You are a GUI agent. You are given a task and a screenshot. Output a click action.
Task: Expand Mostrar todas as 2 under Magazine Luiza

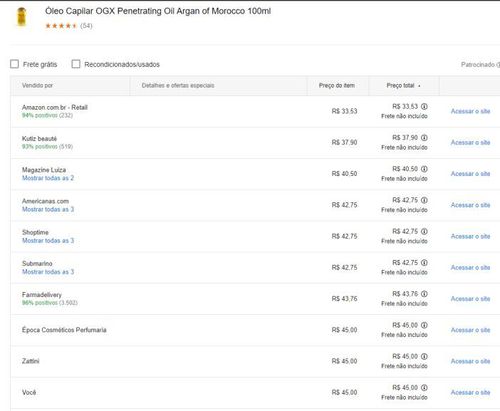click(x=48, y=178)
